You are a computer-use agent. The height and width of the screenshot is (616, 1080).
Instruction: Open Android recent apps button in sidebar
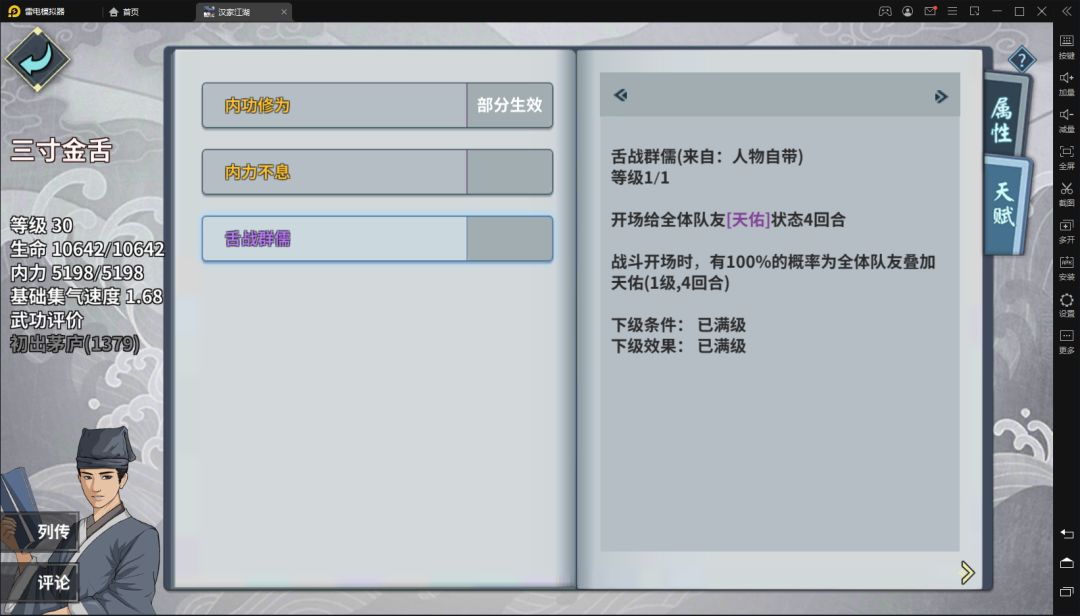1066,592
